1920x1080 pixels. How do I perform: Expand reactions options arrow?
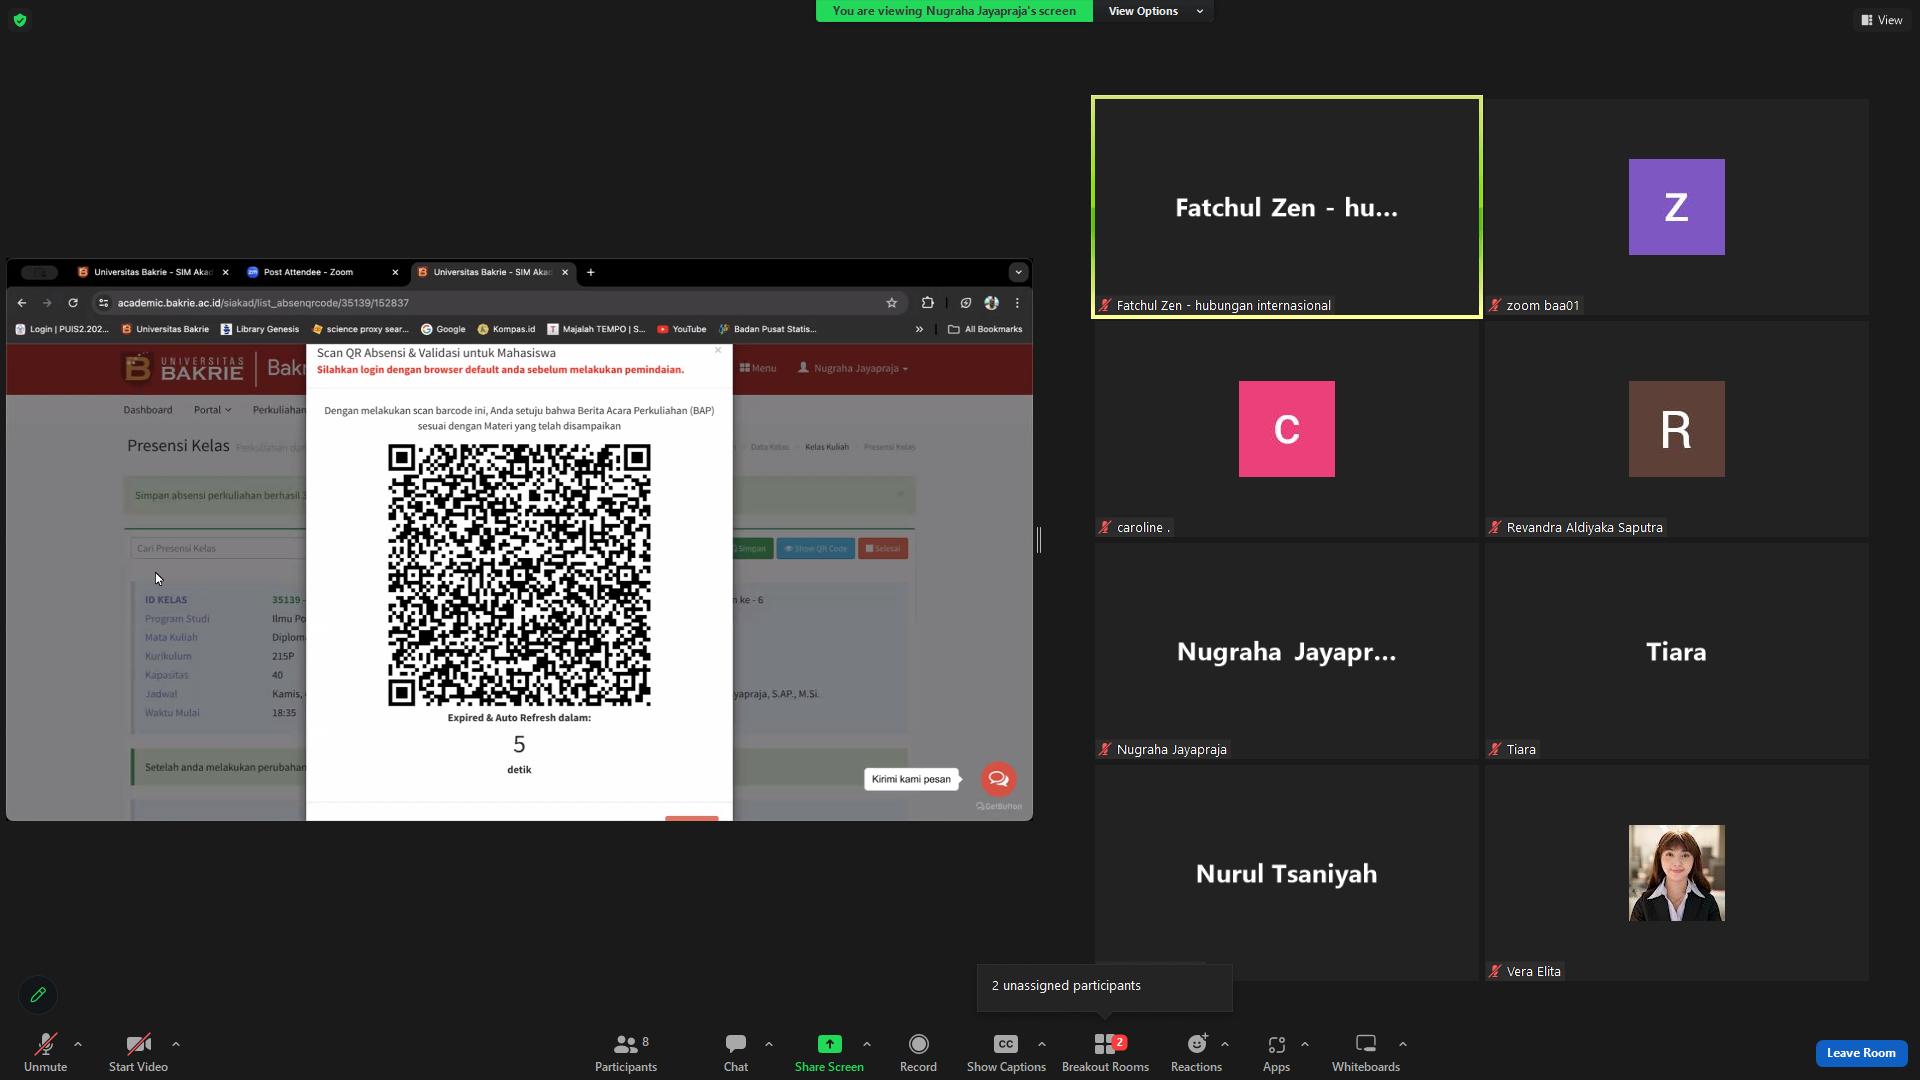pyautogui.click(x=1225, y=1044)
